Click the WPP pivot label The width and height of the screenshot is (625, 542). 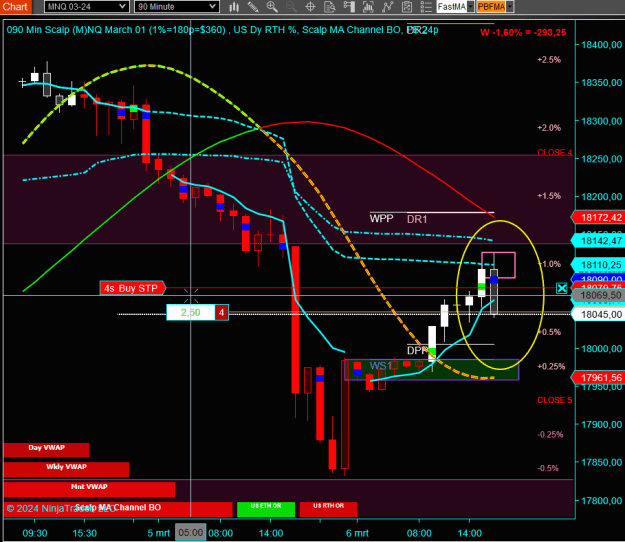coord(381,218)
